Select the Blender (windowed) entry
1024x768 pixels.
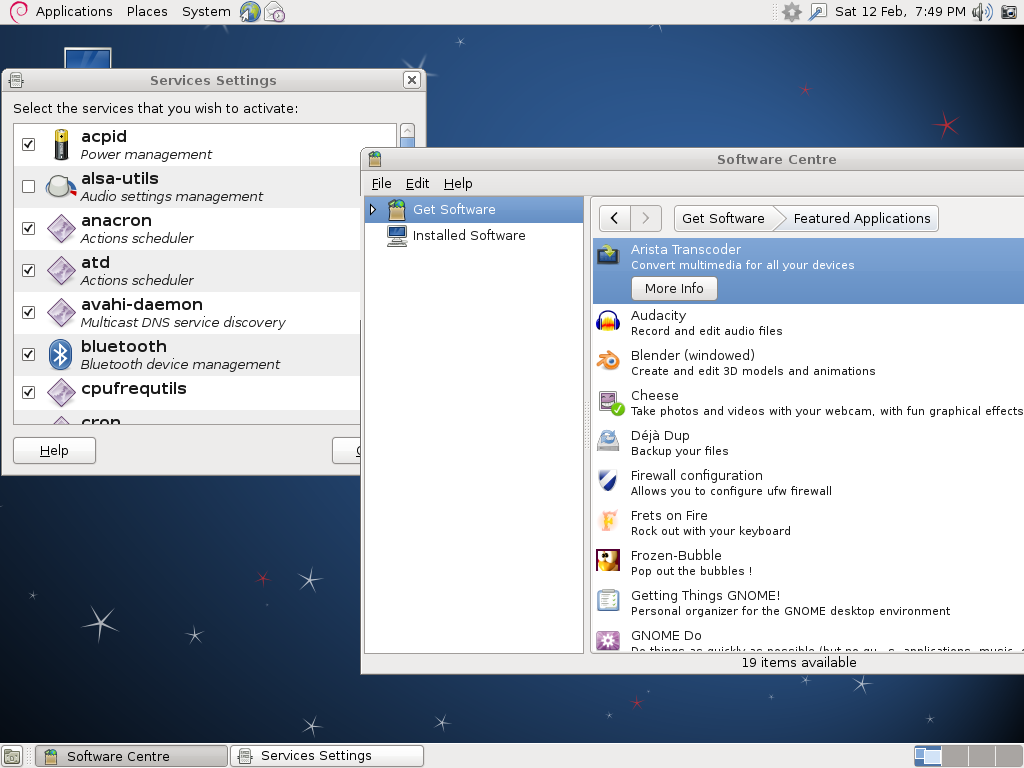pyautogui.click(x=808, y=362)
